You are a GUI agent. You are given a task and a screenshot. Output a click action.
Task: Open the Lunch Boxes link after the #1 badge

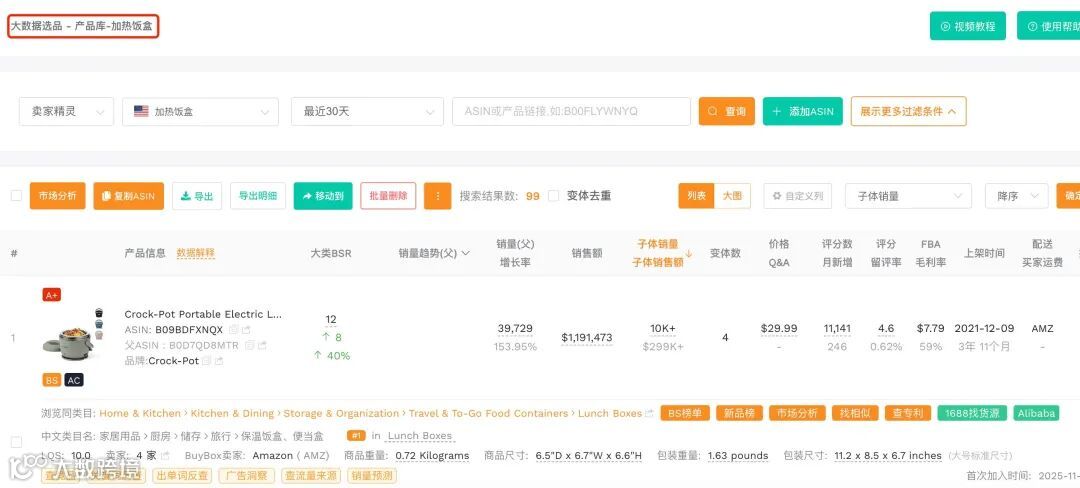[x=419, y=436]
